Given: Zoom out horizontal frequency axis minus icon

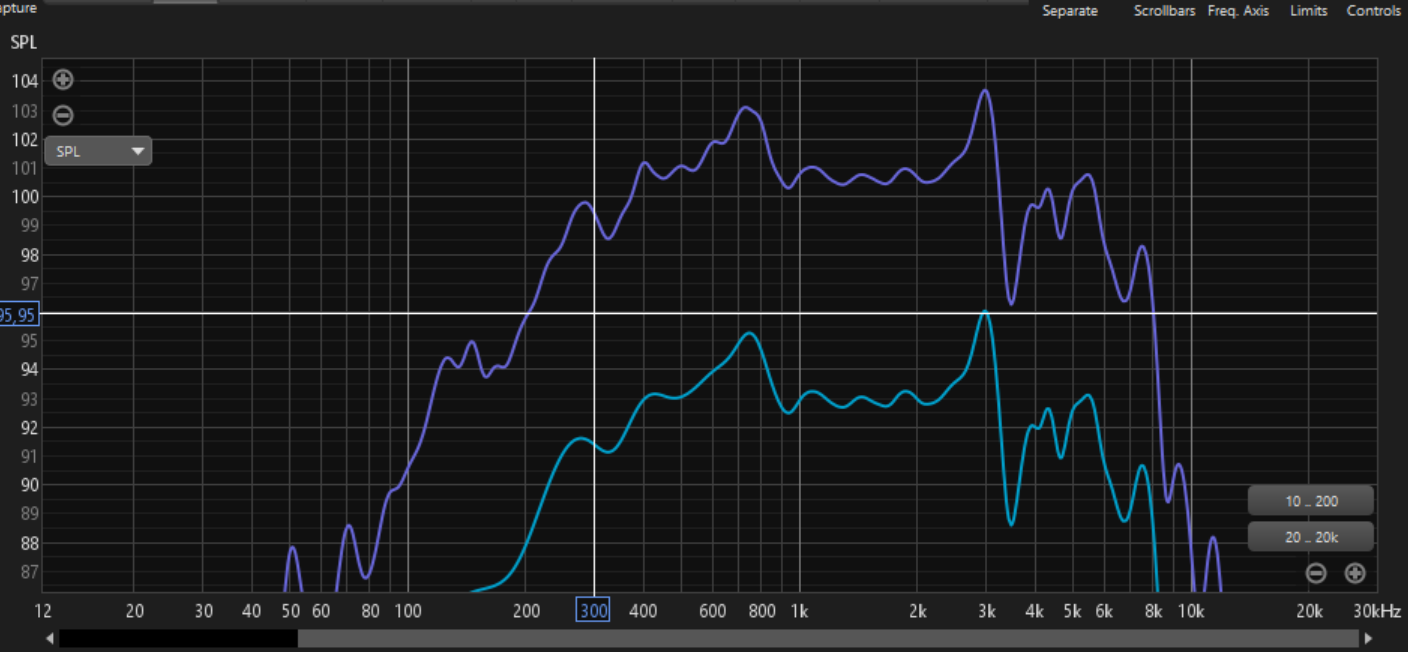Looking at the screenshot, I should point(1317,573).
